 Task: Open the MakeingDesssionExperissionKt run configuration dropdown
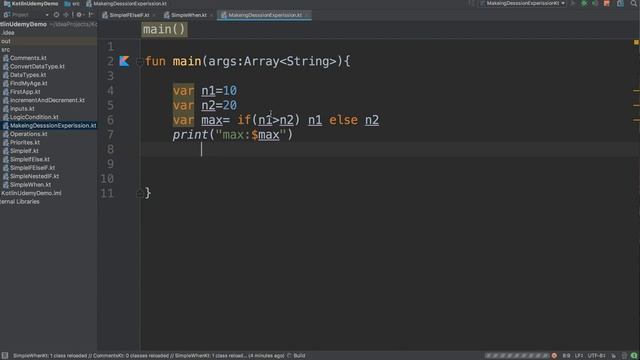point(523,3)
